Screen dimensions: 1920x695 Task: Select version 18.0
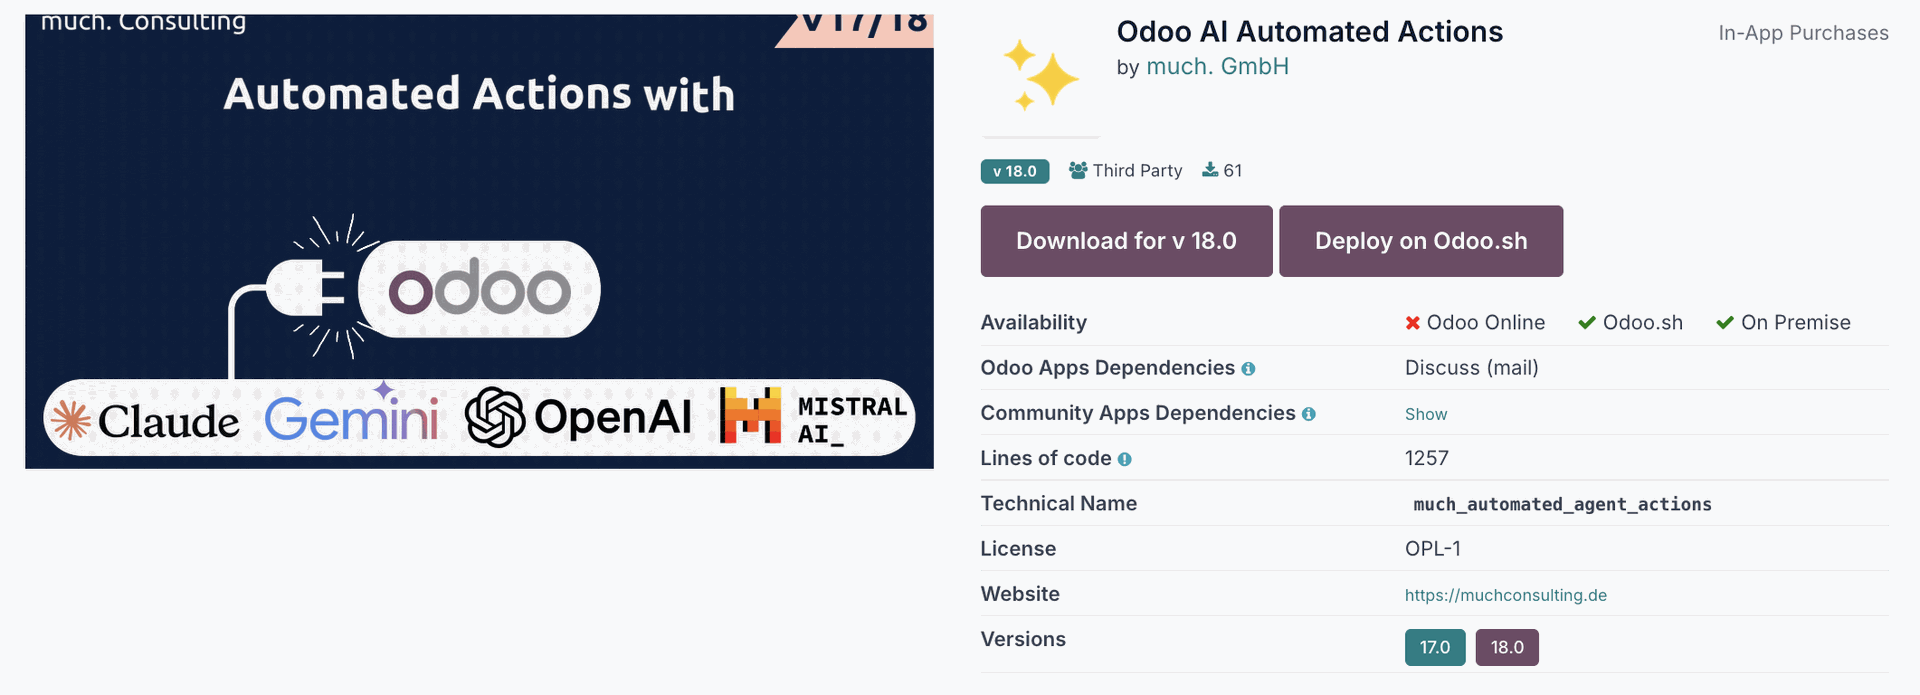pos(1507,647)
